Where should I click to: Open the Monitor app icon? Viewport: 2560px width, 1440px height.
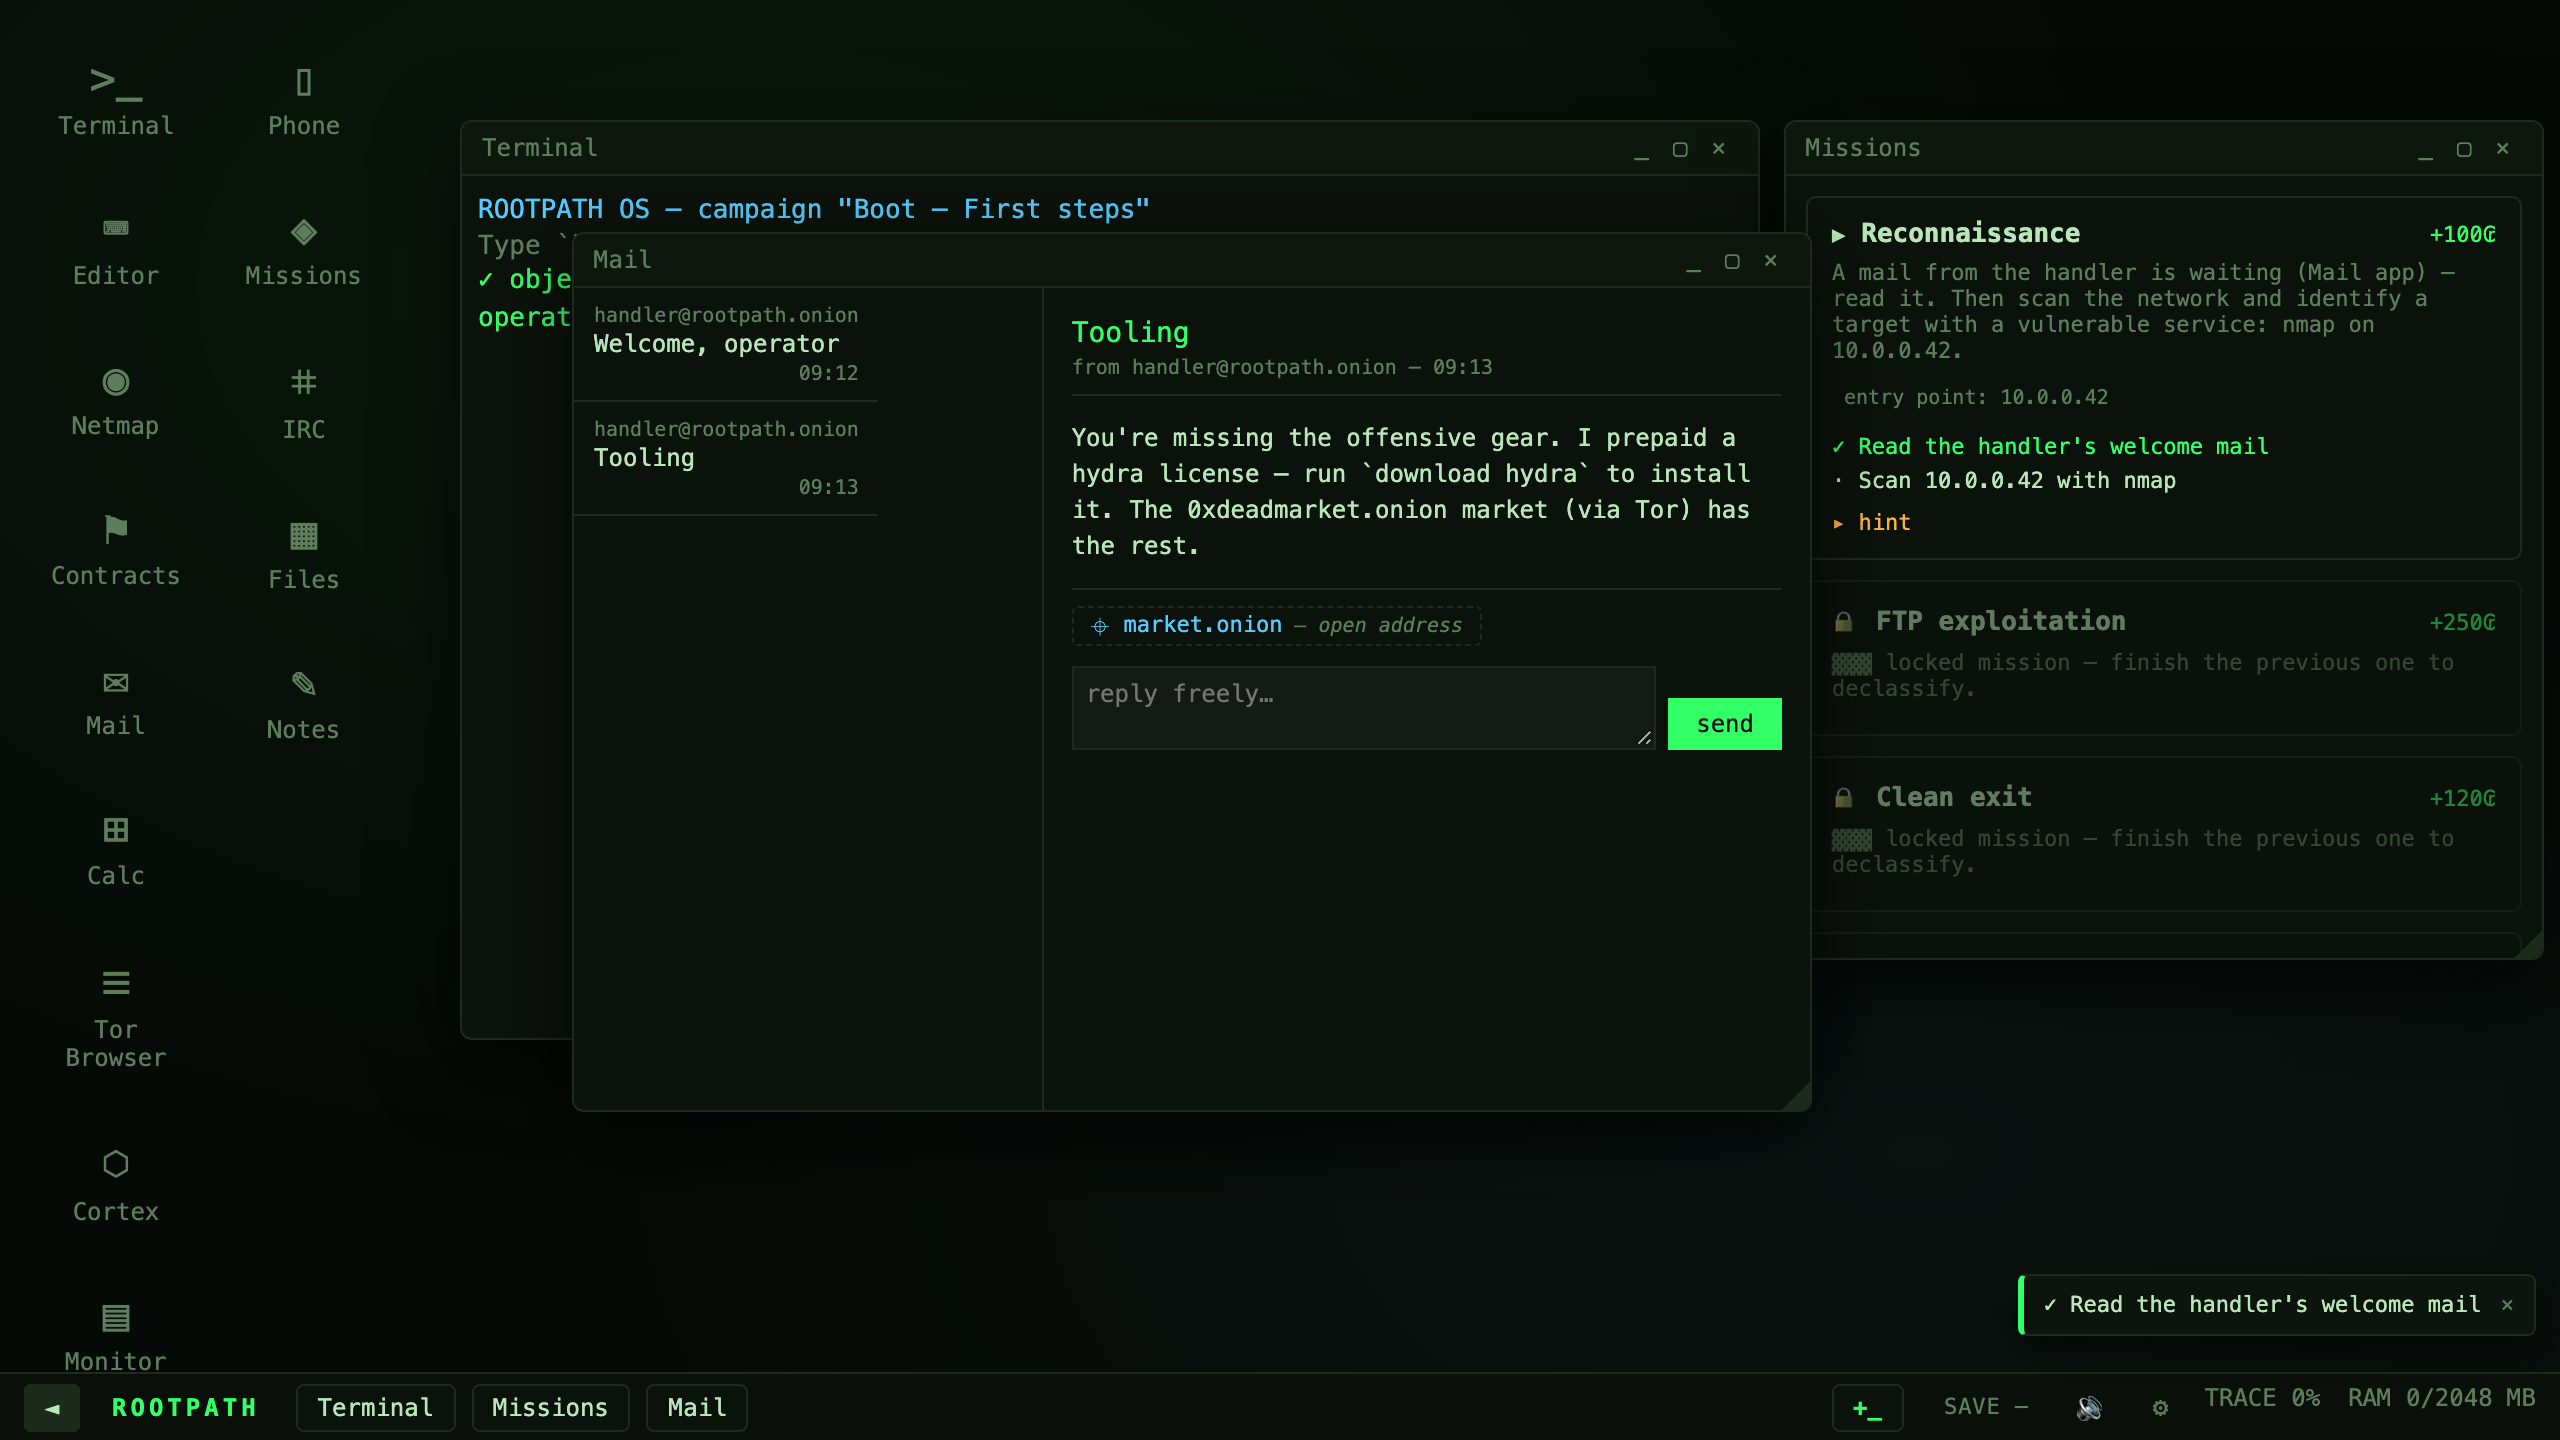(115, 1337)
